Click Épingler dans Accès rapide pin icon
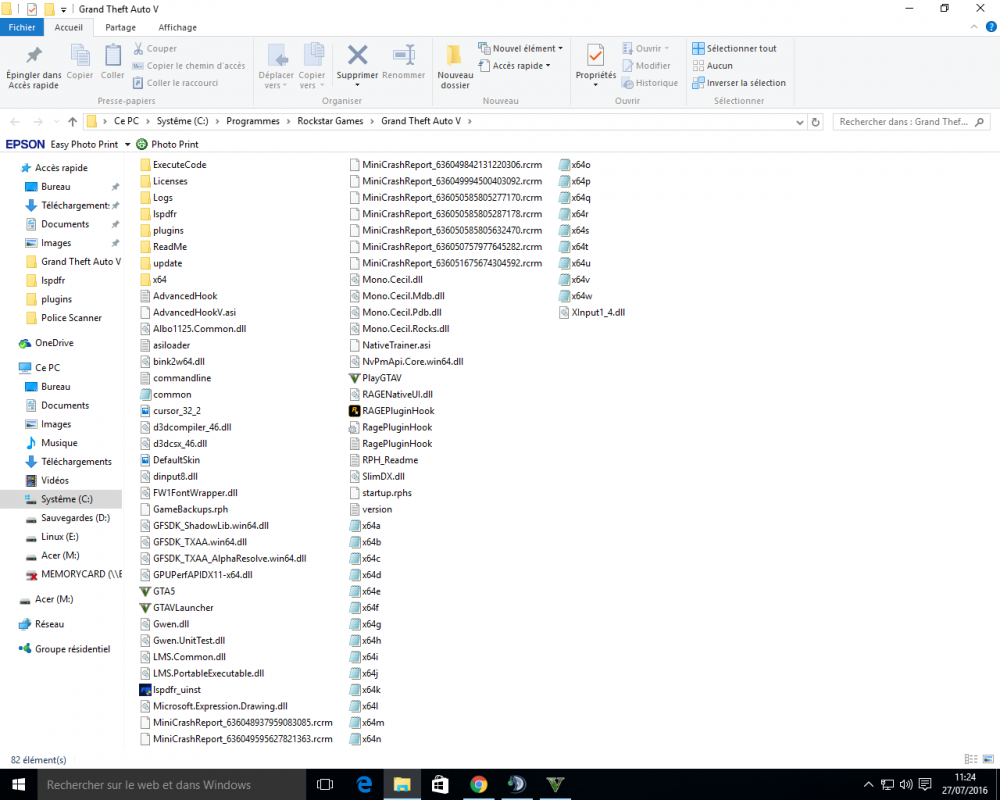 pyautogui.click(x=34, y=55)
